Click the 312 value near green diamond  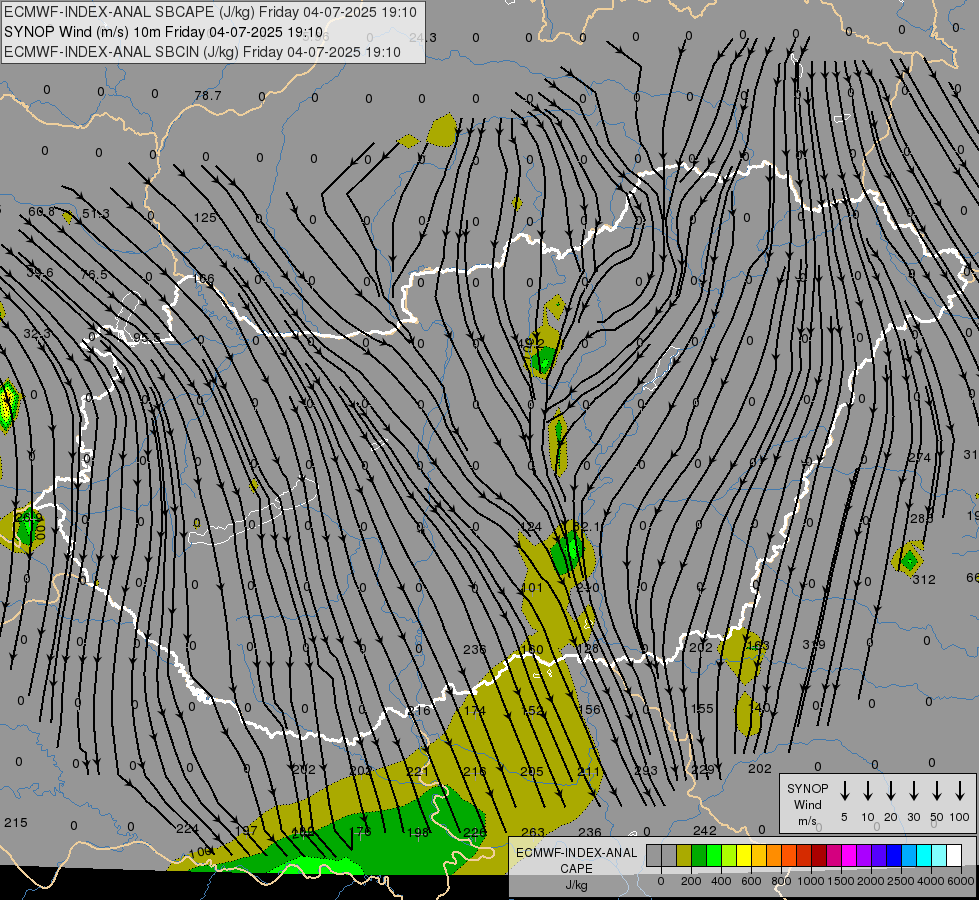(x=924, y=580)
